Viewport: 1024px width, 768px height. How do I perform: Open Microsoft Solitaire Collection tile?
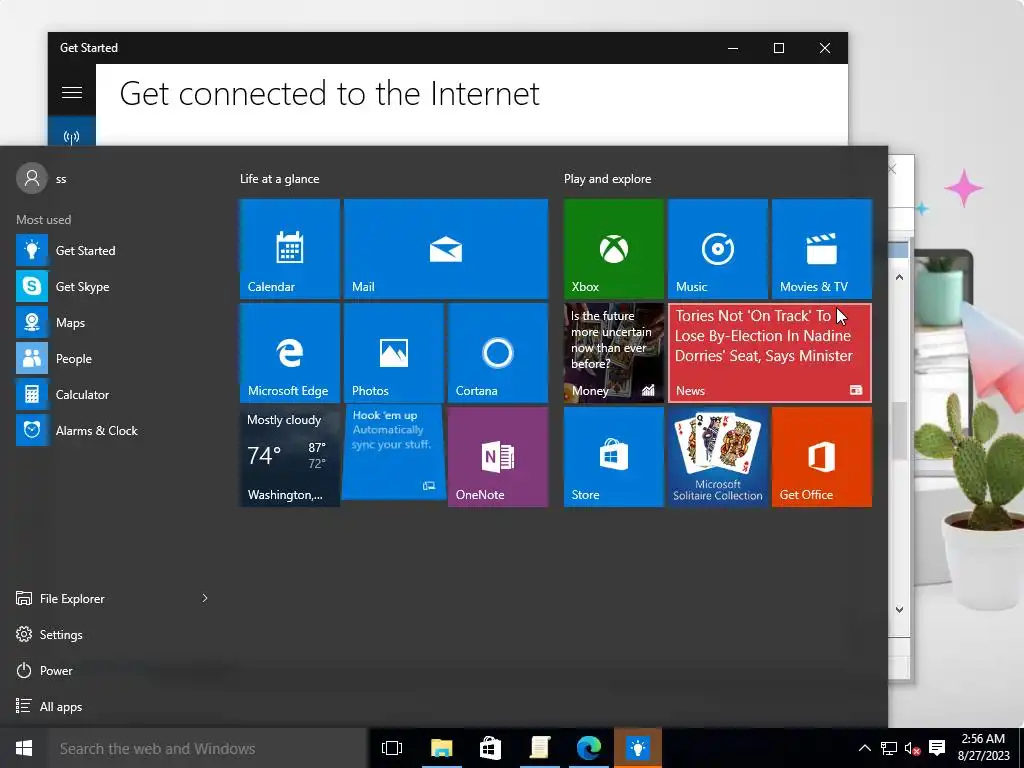point(718,457)
